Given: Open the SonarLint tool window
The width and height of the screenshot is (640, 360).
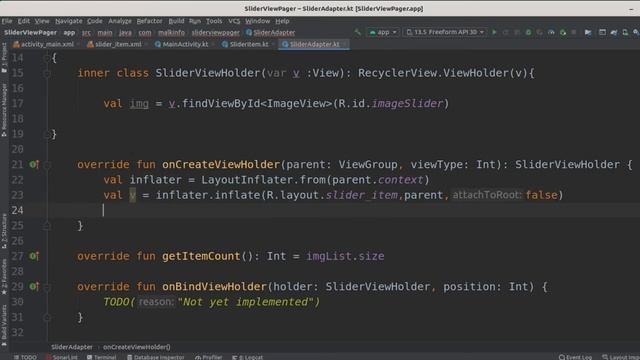Looking at the screenshot, I should click(x=62, y=357).
